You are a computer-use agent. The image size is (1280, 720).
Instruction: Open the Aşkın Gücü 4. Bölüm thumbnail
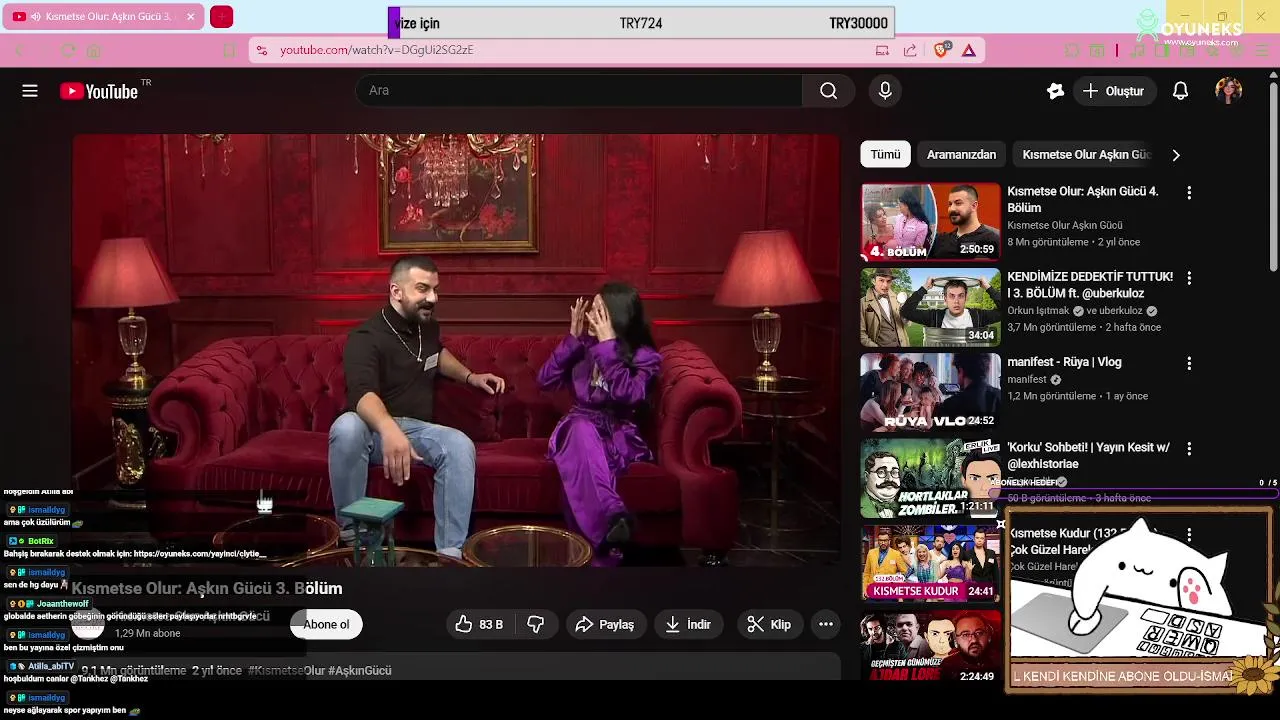point(930,221)
